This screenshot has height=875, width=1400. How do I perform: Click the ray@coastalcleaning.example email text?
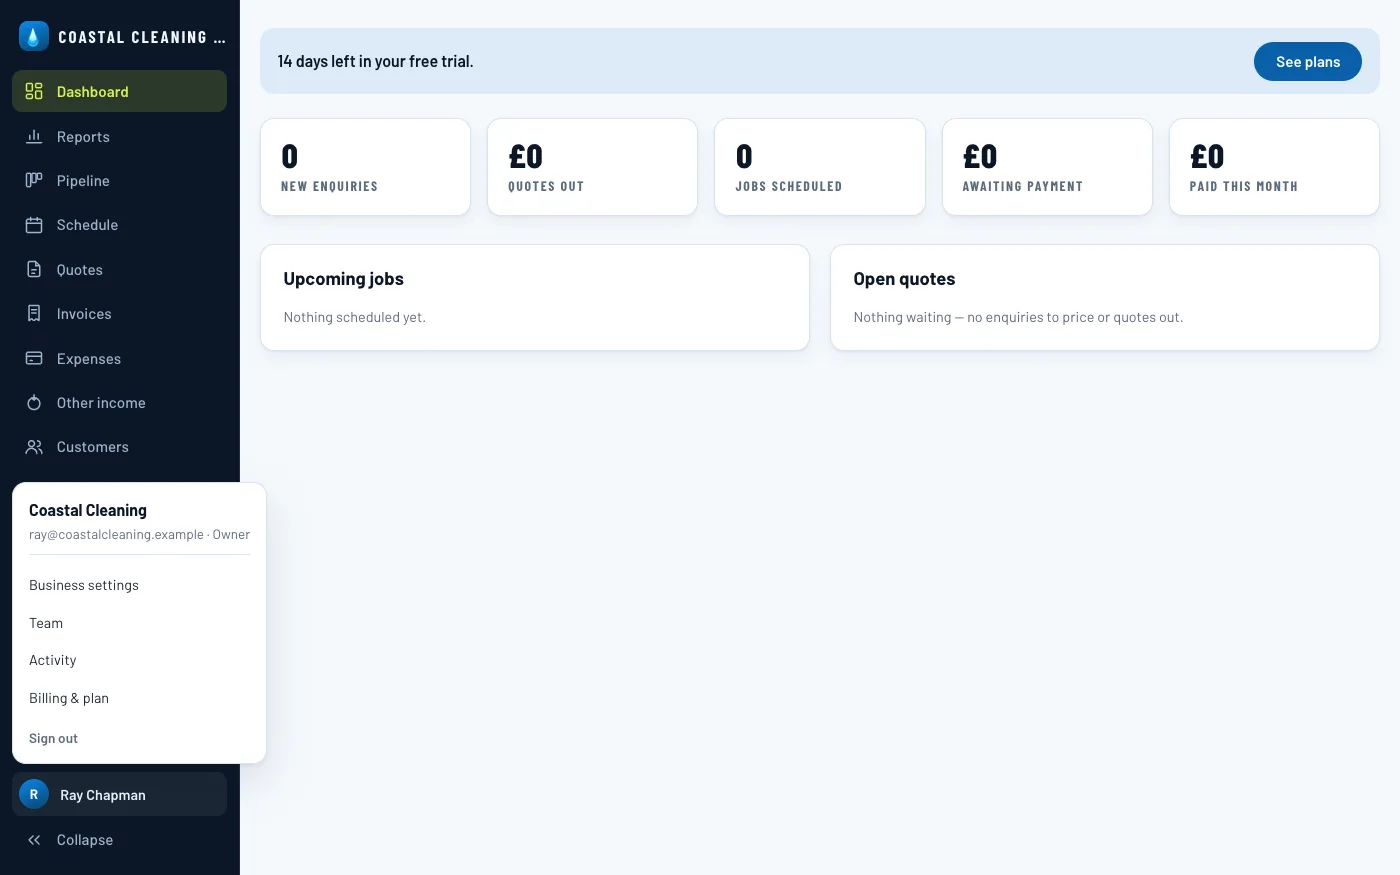coord(116,535)
